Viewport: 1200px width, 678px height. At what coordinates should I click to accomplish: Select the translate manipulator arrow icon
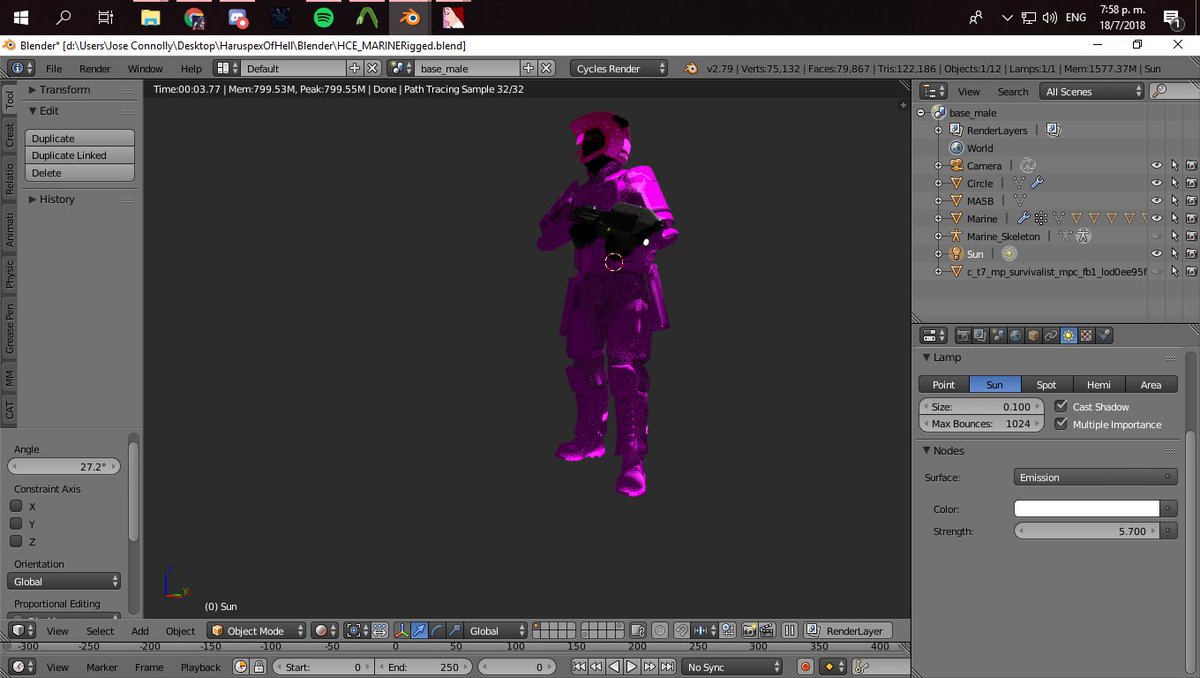(x=419, y=631)
